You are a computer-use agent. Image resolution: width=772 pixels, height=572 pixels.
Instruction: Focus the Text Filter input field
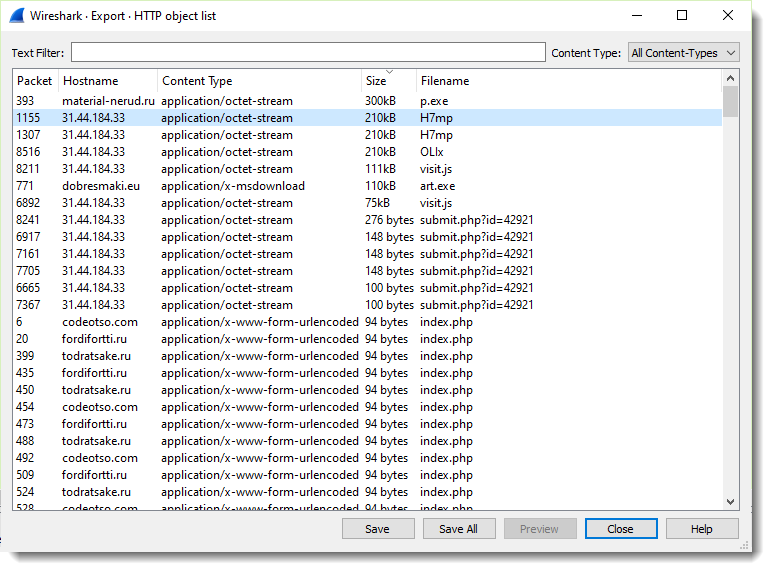[x=308, y=52]
